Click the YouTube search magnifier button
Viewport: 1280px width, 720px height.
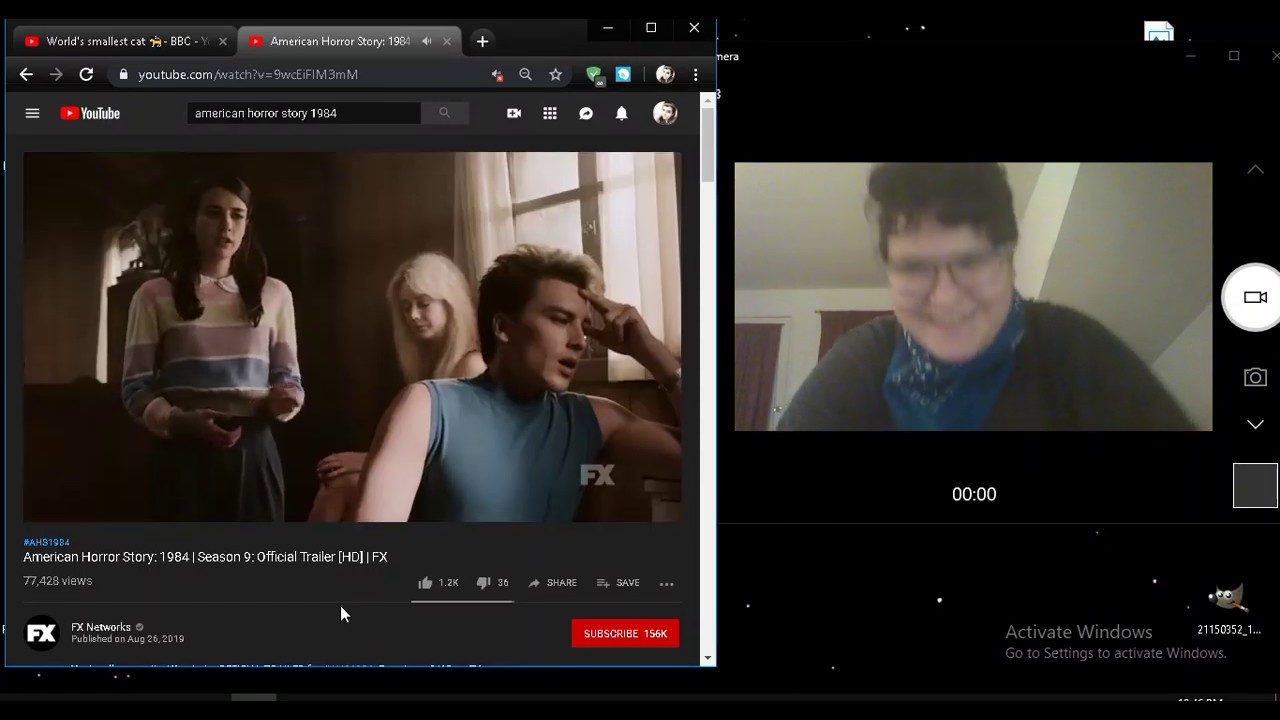[444, 113]
